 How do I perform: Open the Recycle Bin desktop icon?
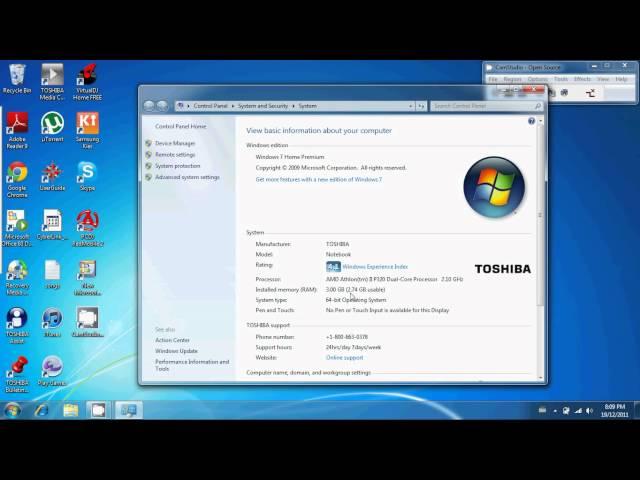tap(17, 79)
